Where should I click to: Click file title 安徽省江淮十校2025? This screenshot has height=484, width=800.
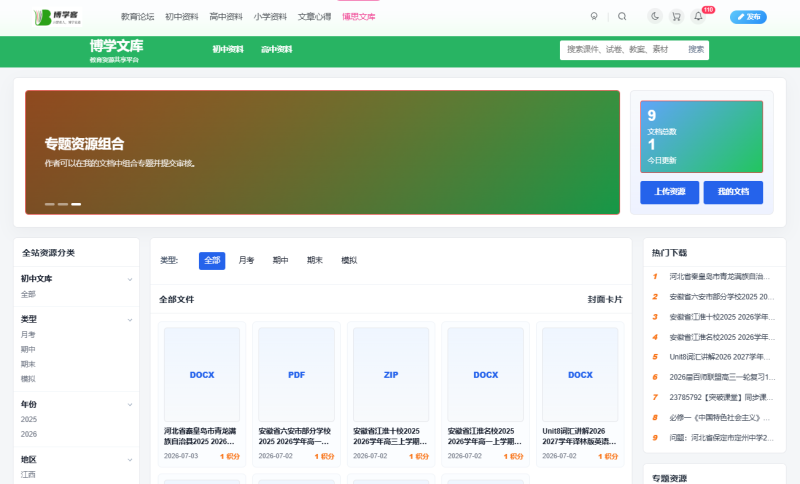click(390, 436)
